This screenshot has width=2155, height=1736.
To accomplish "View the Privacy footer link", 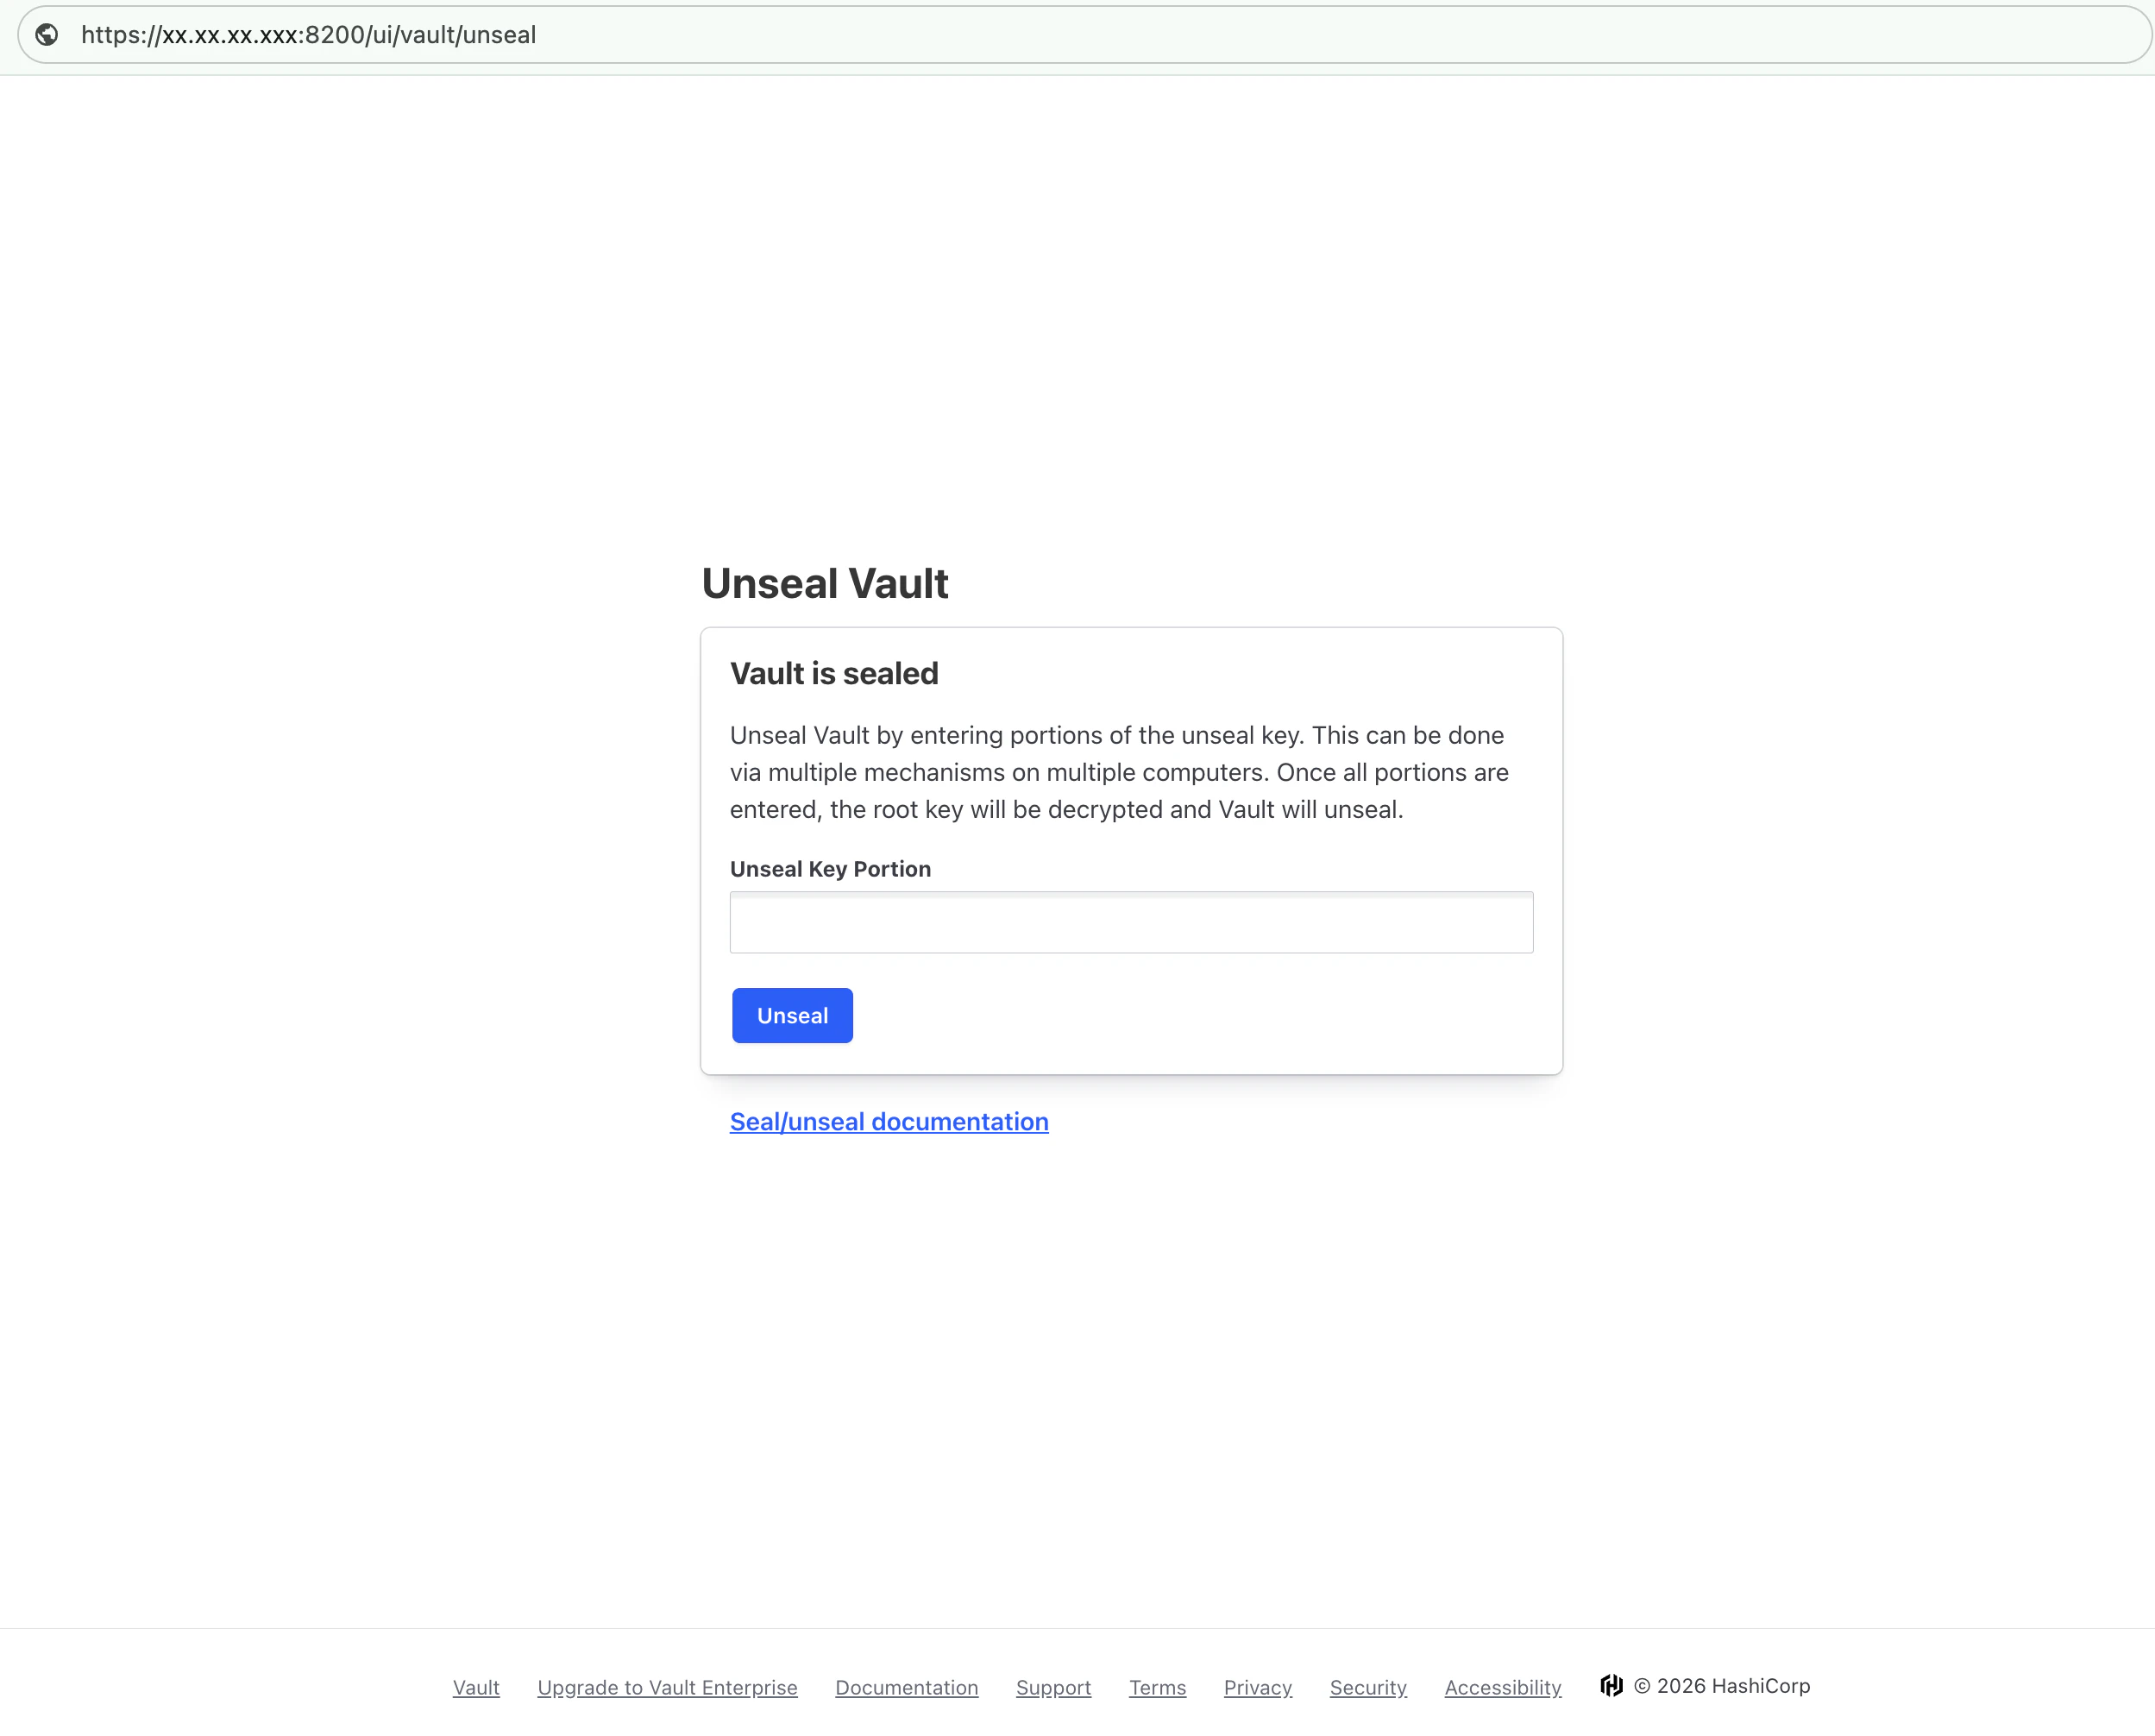I will 1258,1688.
